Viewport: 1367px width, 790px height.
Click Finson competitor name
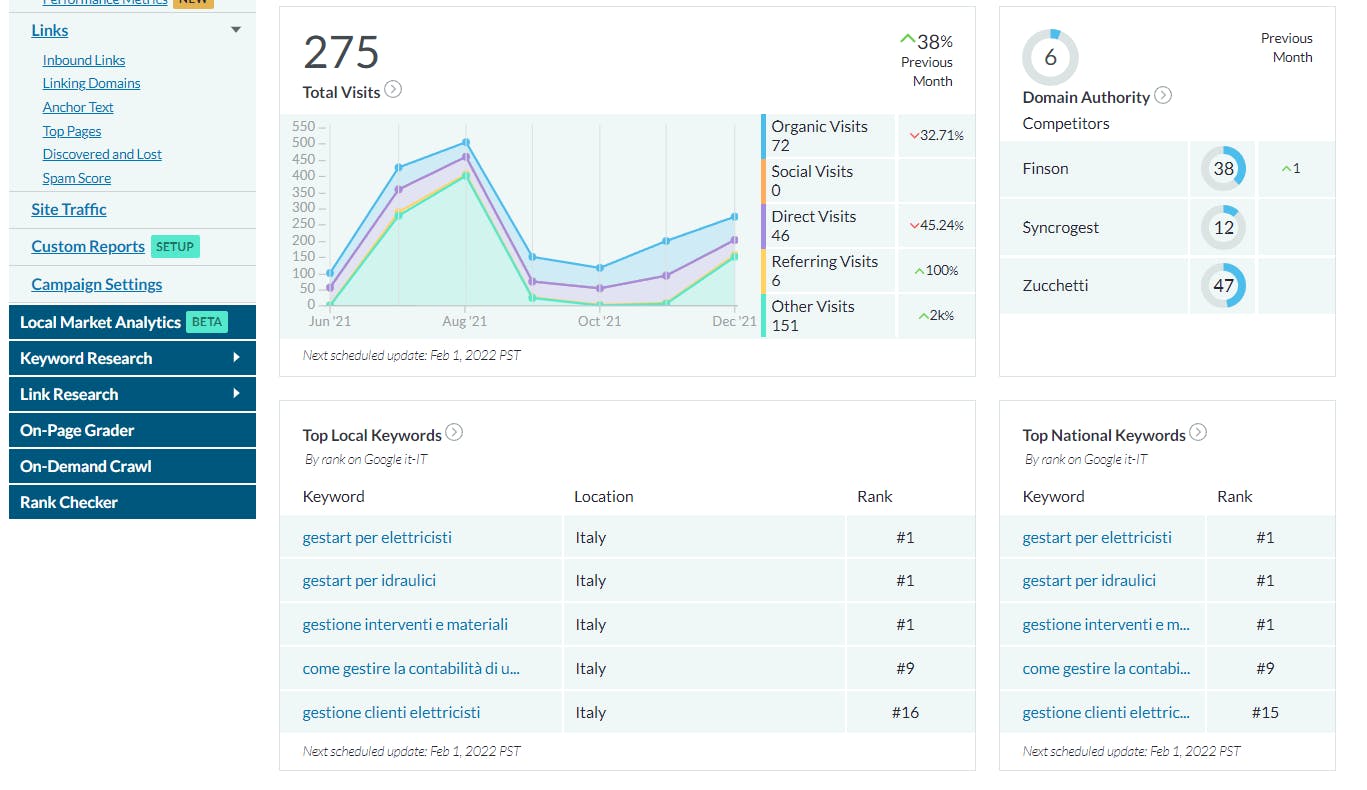1045,168
